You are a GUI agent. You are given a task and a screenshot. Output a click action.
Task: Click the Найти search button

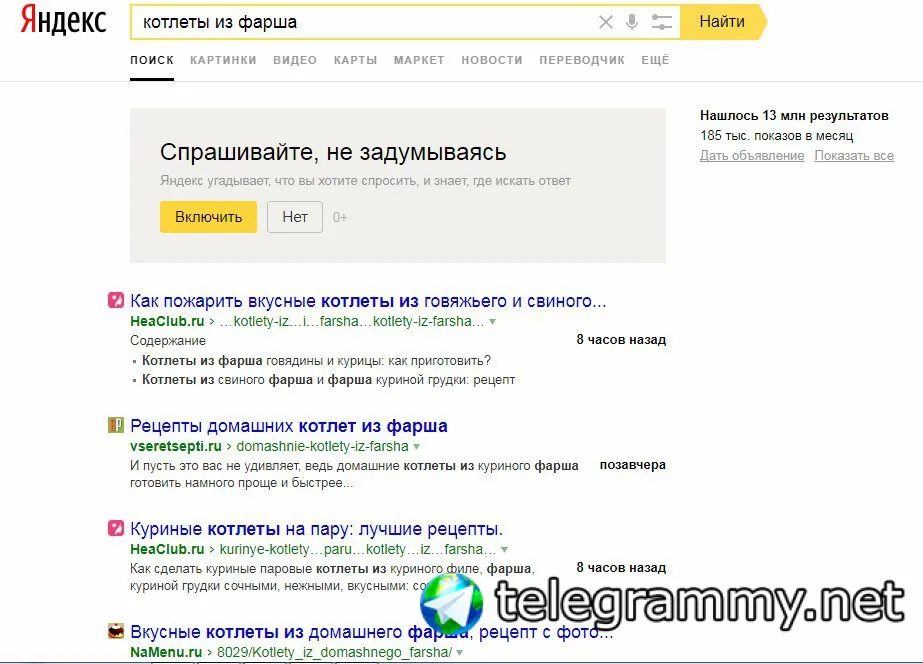coord(723,22)
